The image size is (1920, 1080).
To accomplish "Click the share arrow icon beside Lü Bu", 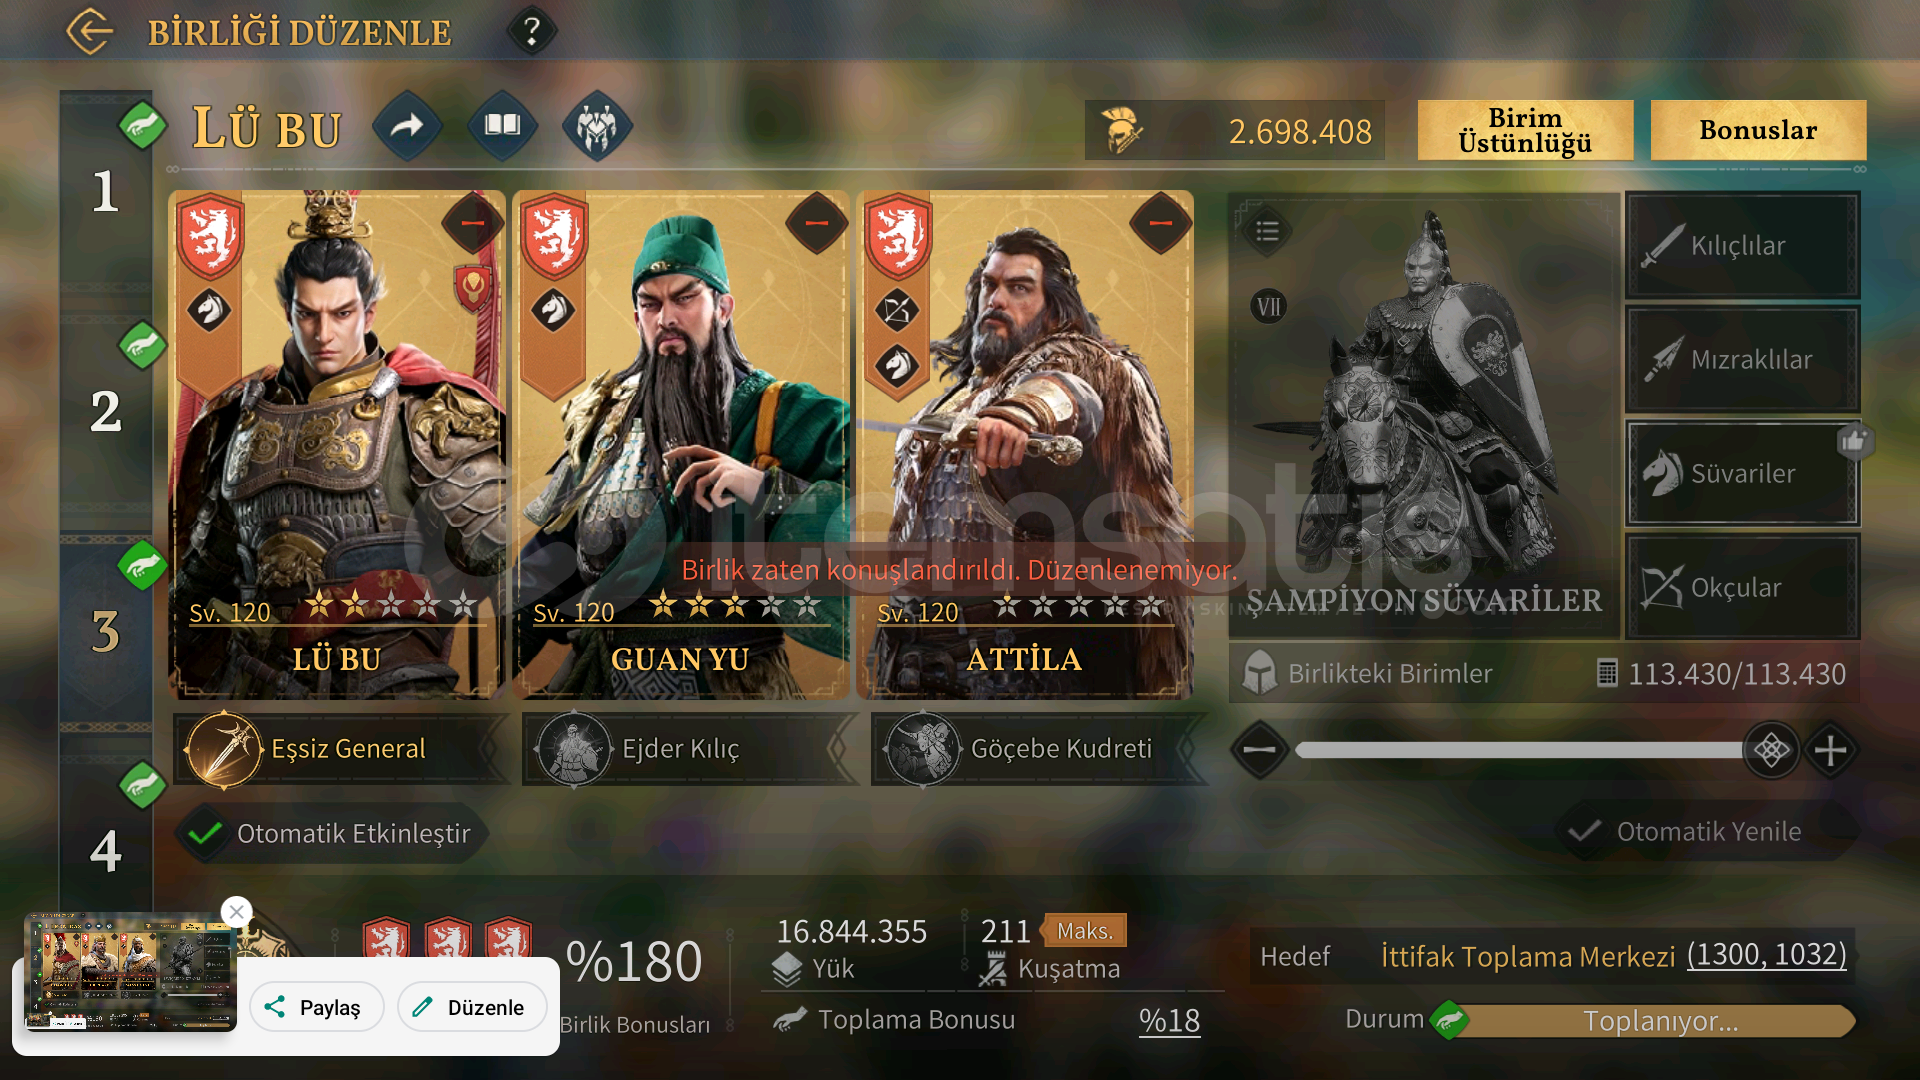I will [x=407, y=126].
